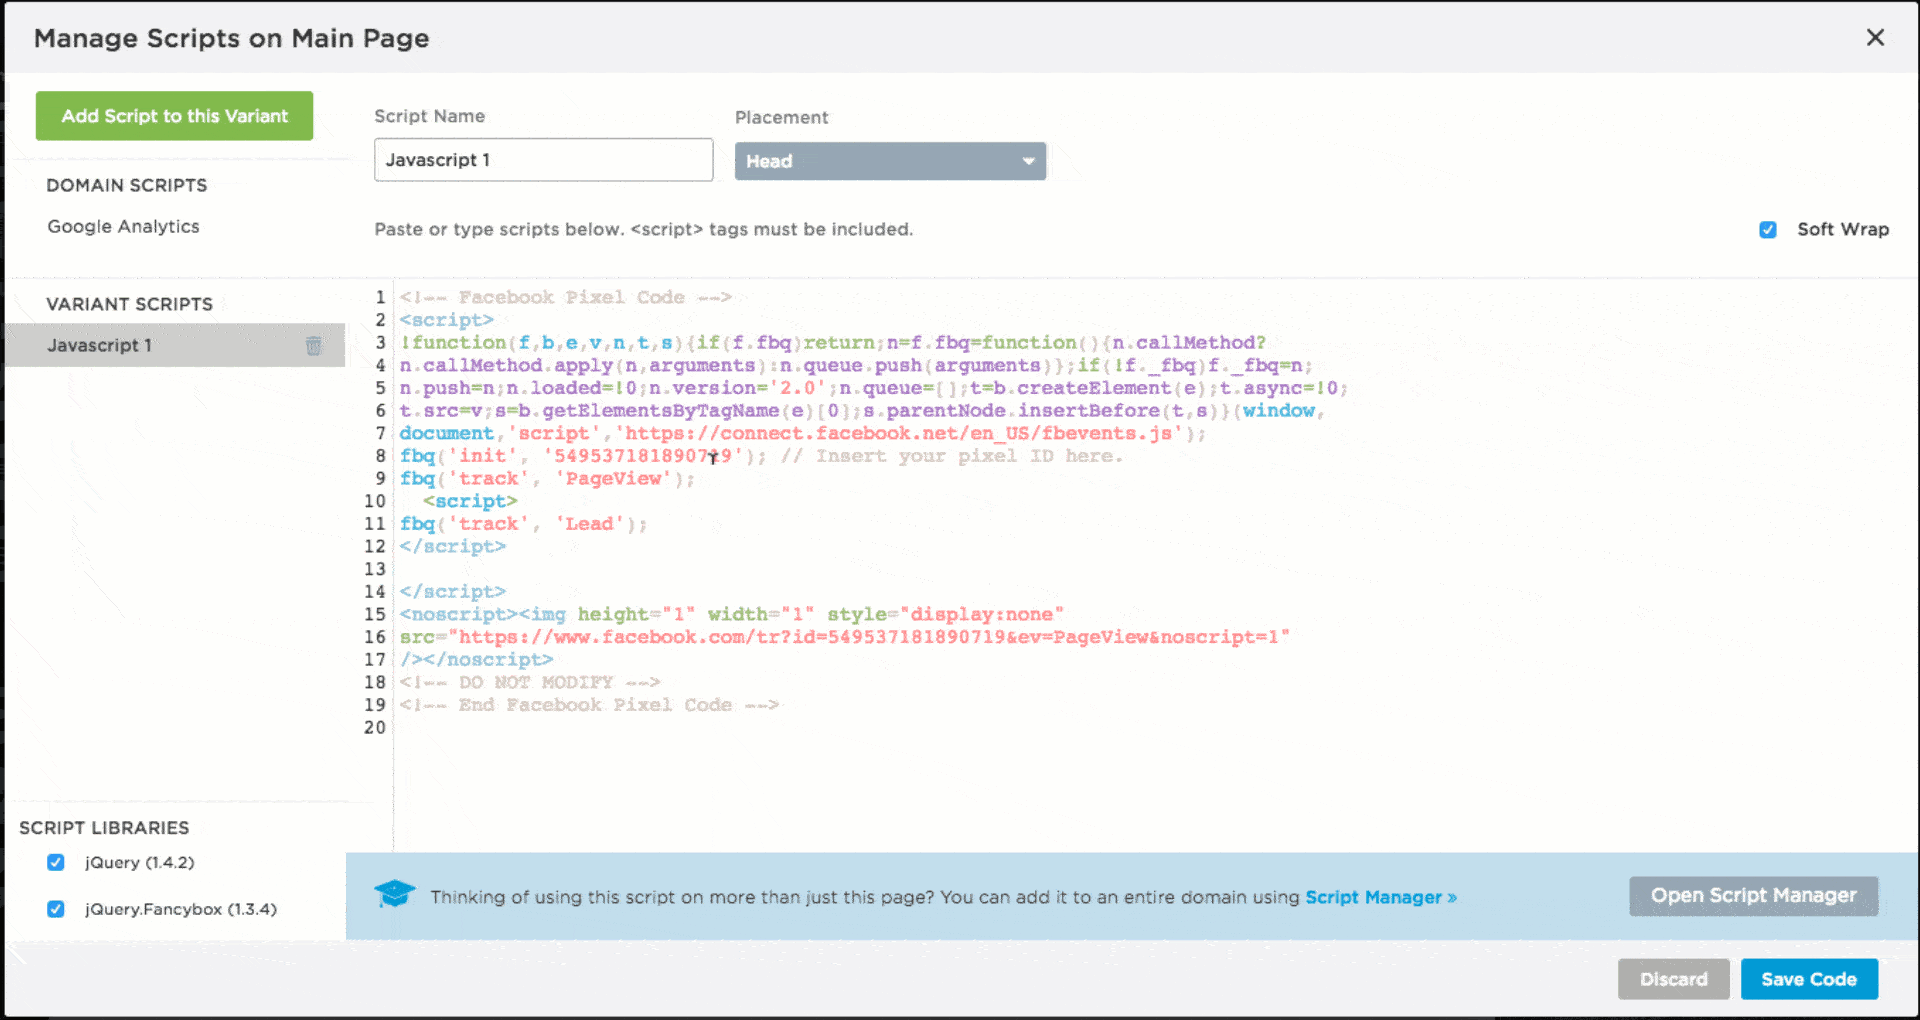Open the Placement dropdown showing Head
Image resolution: width=1920 pixels, height=1020 pixels.
pyautogui.click(x=890, y=161)
